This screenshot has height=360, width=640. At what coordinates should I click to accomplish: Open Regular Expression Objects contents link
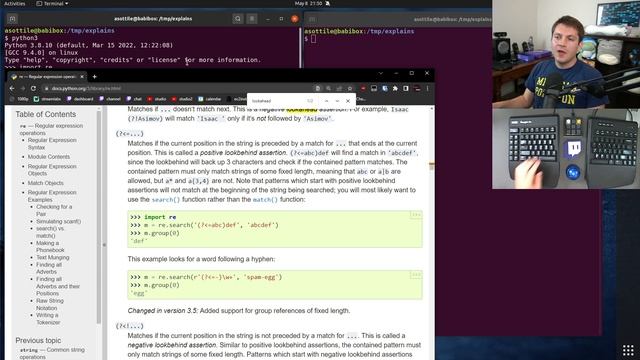pos(52,170)
